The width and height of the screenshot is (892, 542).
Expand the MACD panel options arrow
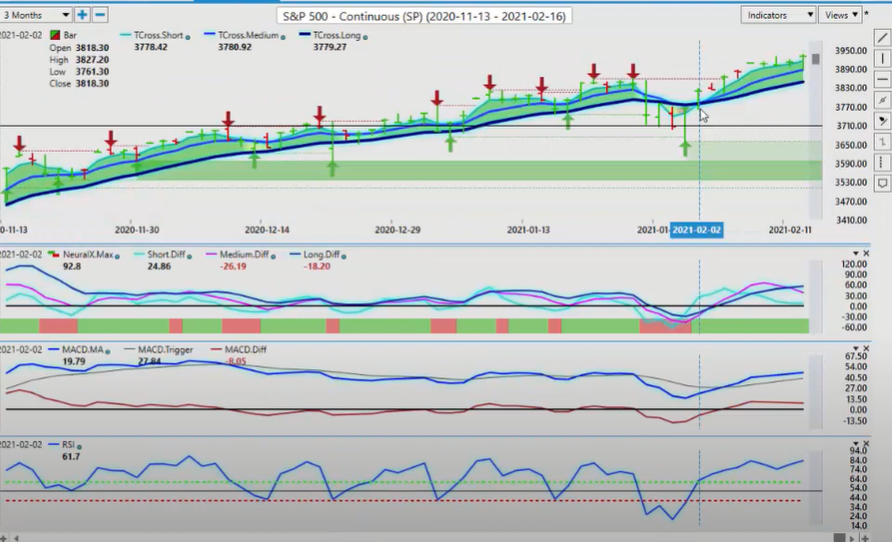[856, 348]
